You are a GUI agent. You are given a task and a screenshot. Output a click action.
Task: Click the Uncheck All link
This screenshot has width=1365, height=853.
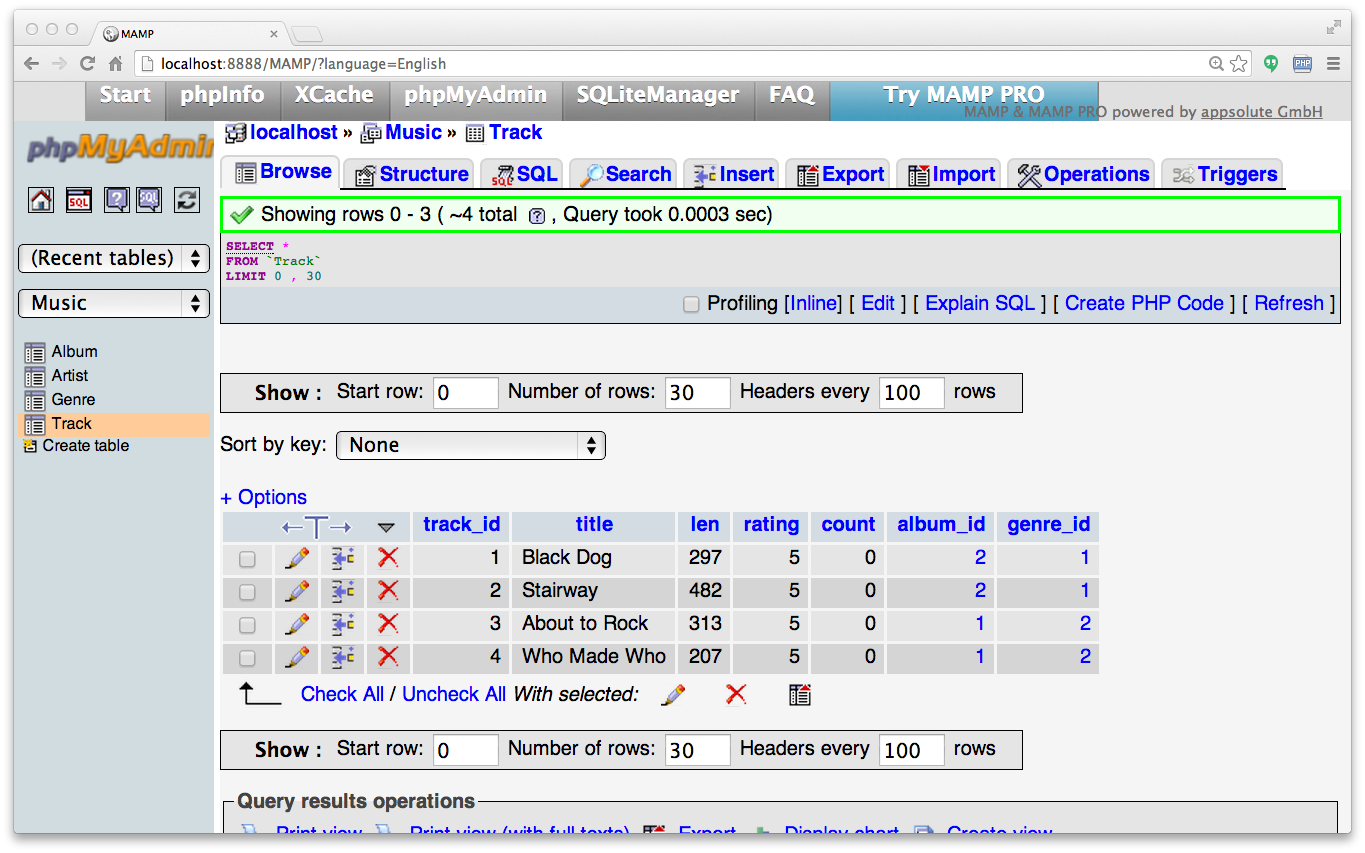coord(454,694)
